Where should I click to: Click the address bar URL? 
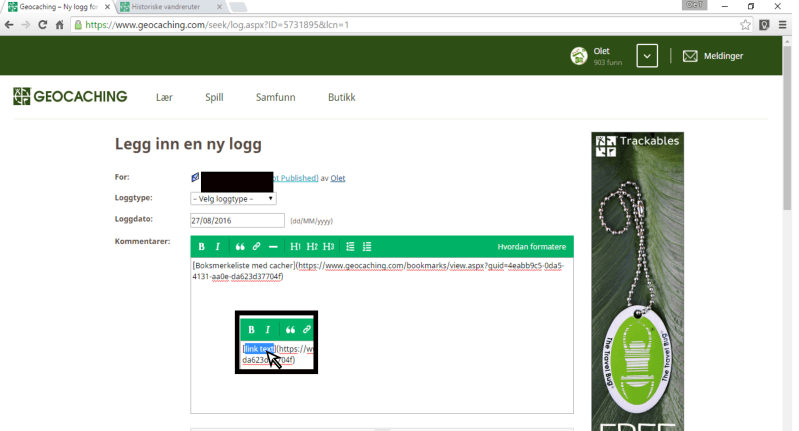217,24
